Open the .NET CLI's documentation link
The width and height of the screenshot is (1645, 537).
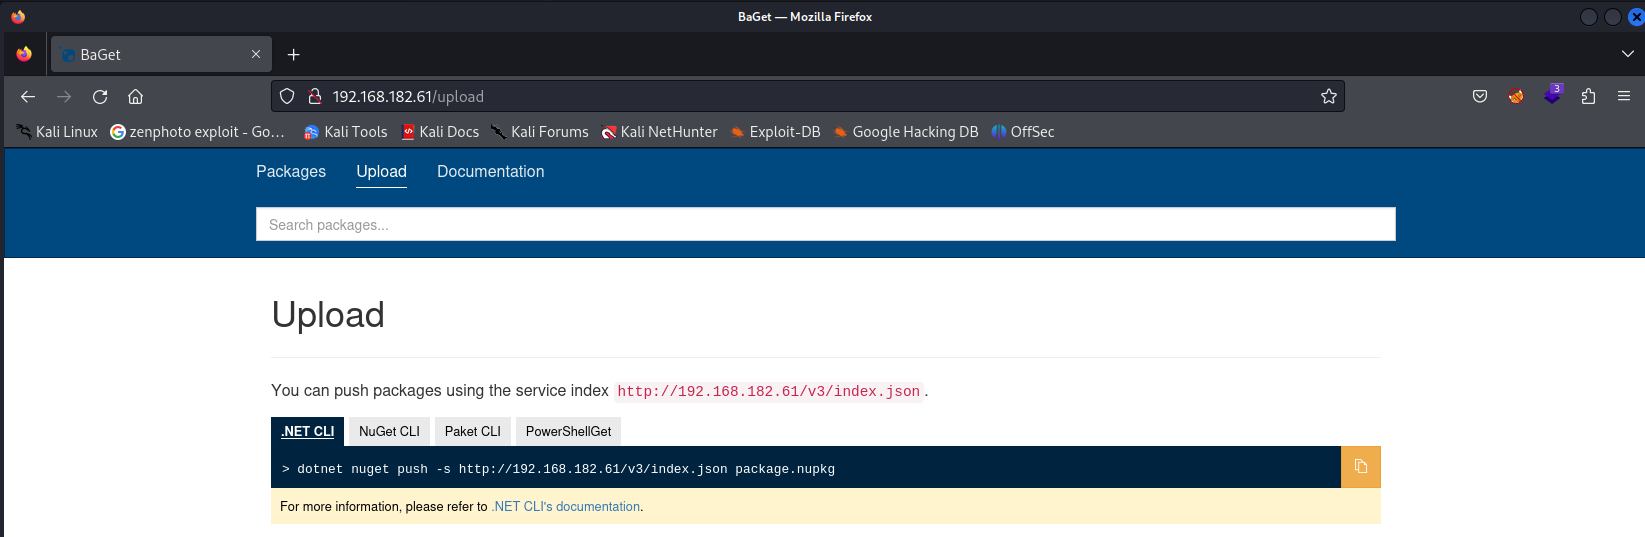point(566,507)
